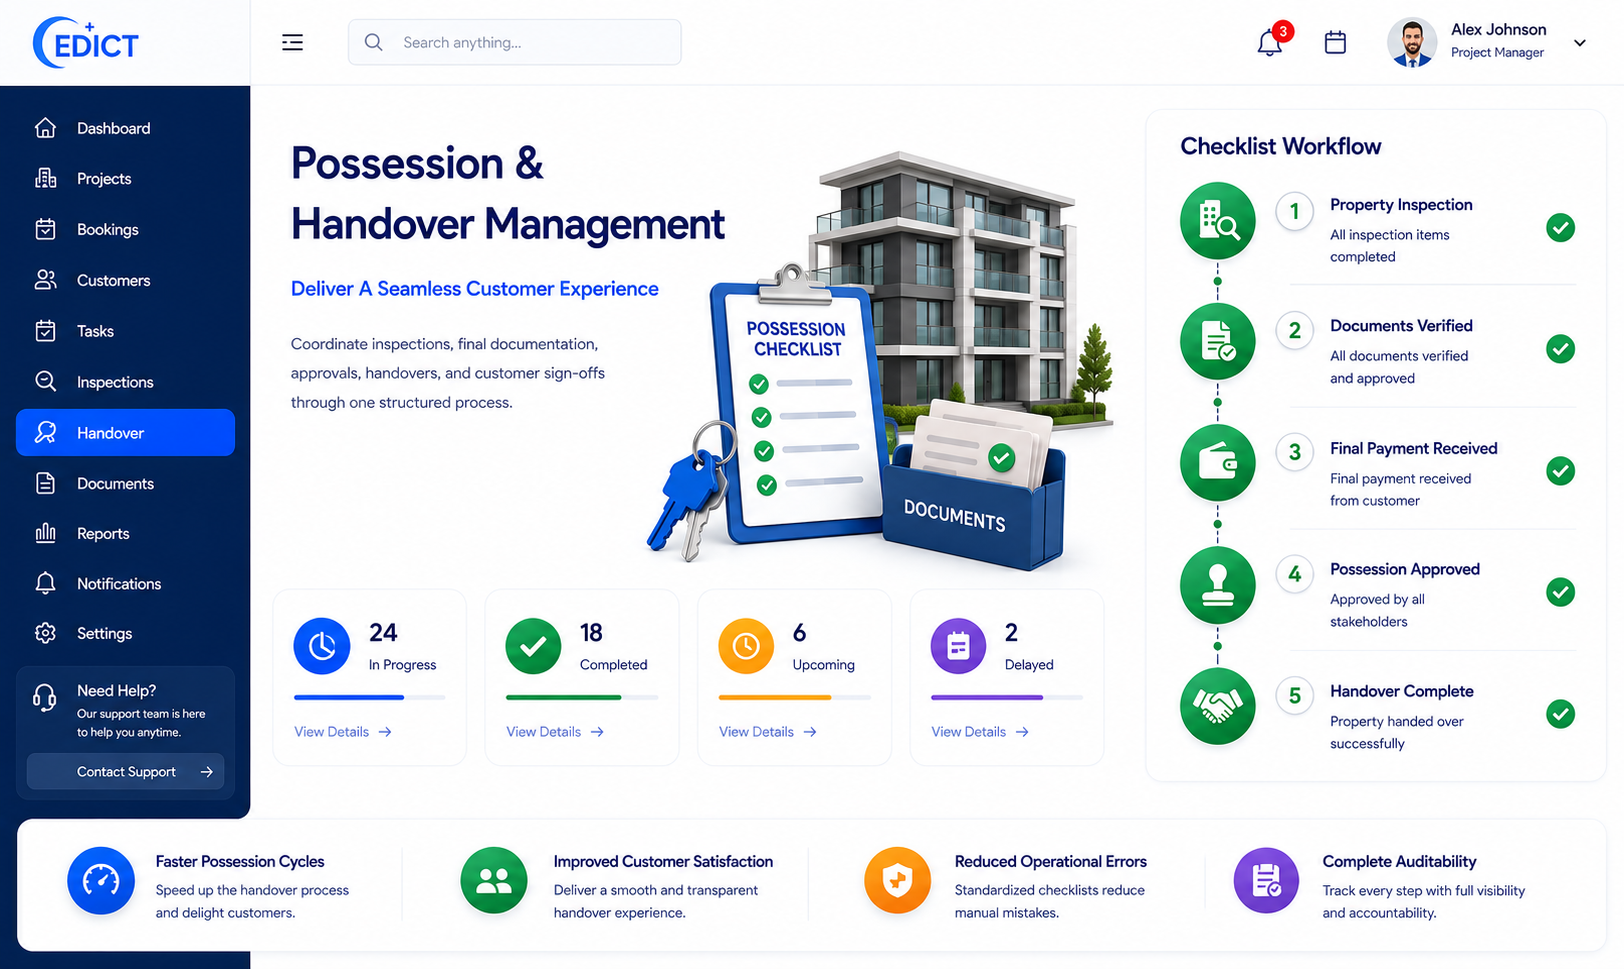
Task: Open Projects in the sidebar
Action: 125,178
